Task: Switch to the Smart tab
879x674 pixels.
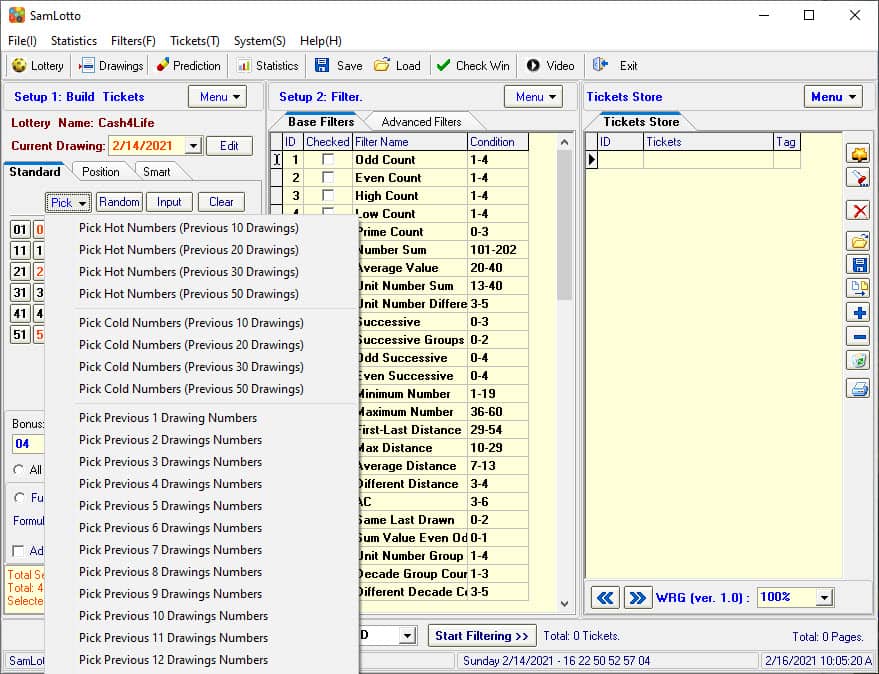Action: pyautogui.click(x=156, y=172)
